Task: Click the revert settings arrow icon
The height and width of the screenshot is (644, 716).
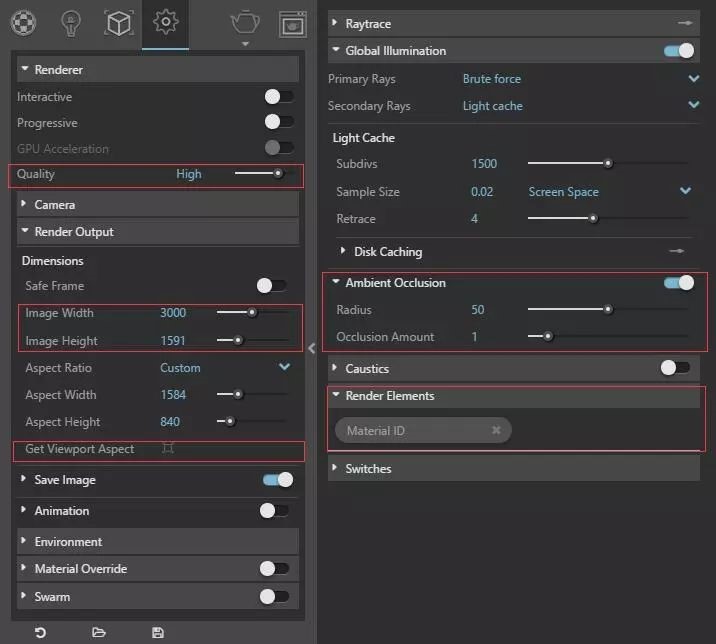Action: tap(40, 632)
